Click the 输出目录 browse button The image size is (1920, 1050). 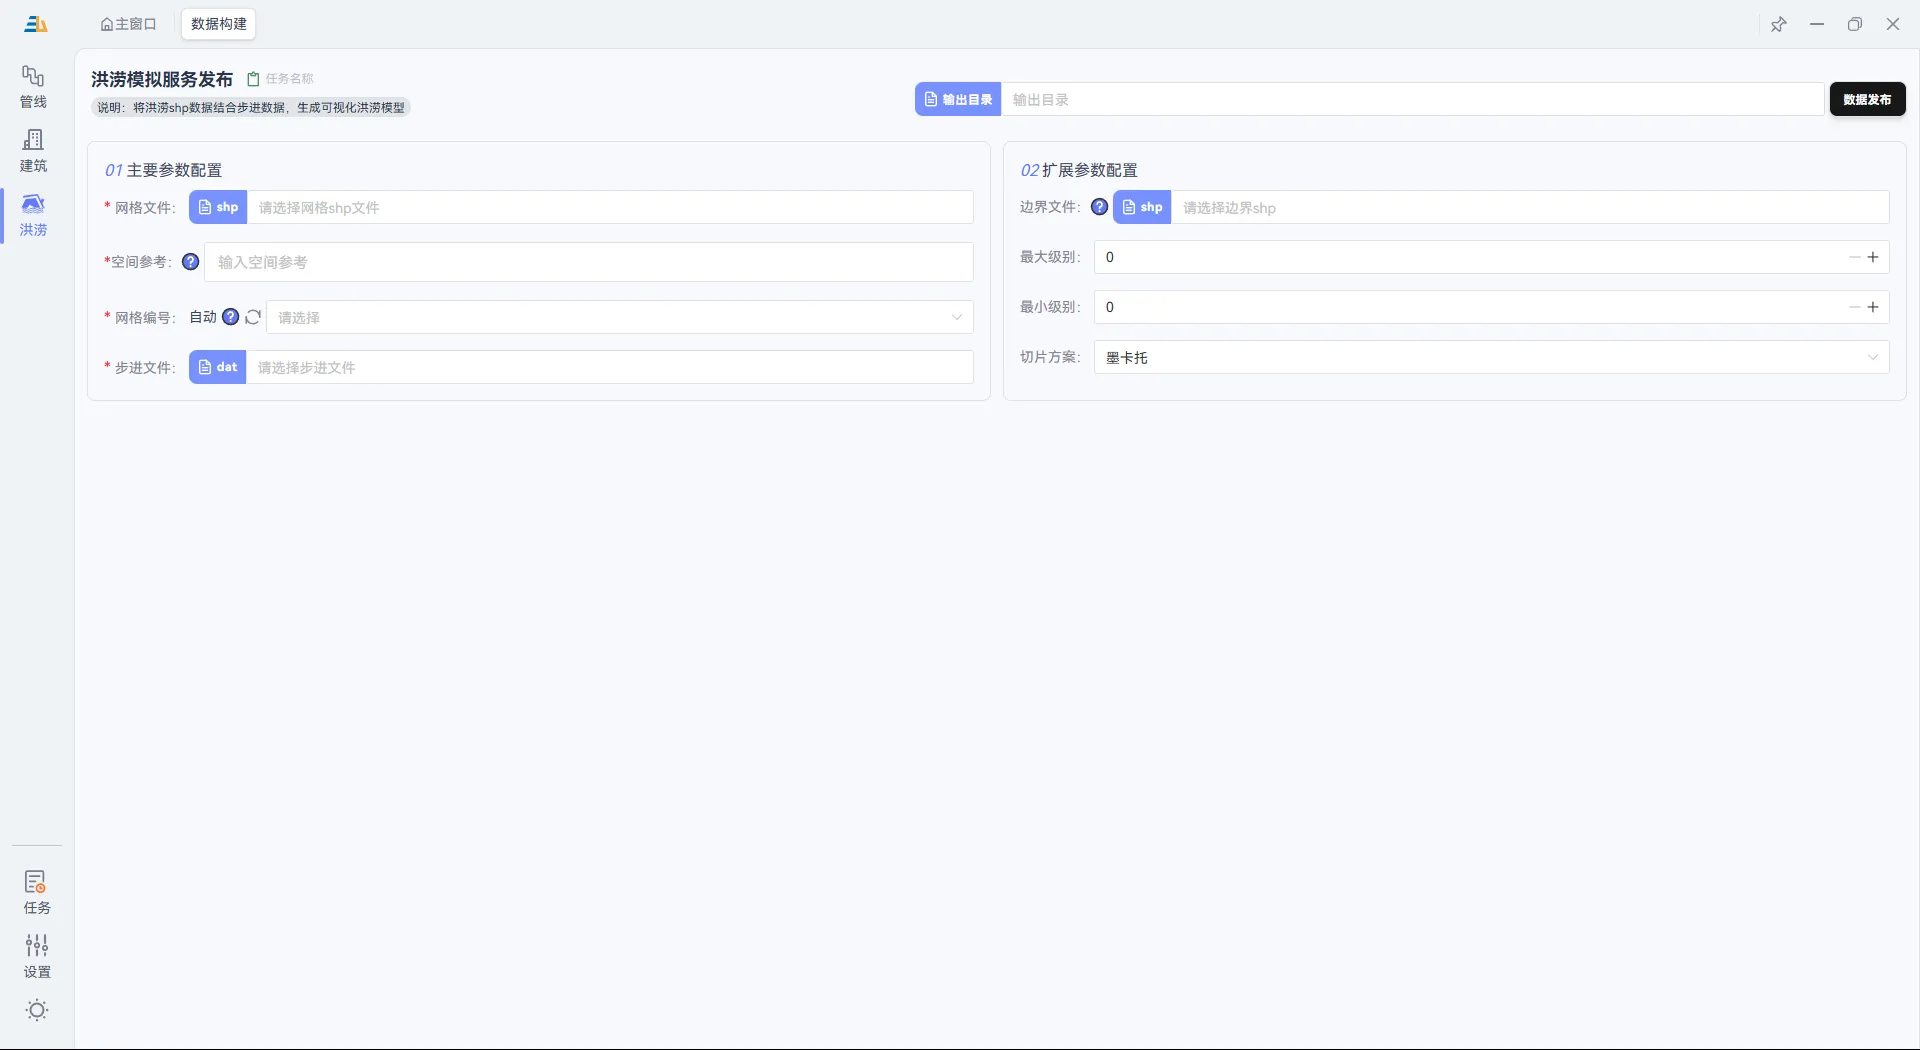coord(957,99)
